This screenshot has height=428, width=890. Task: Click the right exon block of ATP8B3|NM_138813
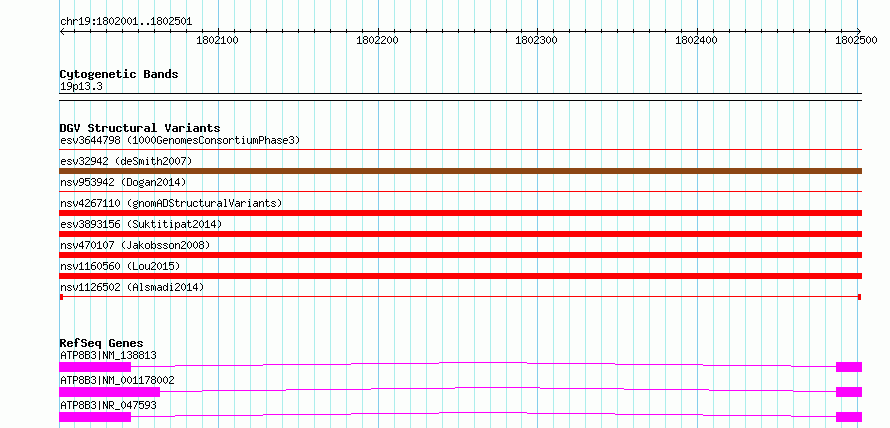pyautogui.click(x=849, y=367)
